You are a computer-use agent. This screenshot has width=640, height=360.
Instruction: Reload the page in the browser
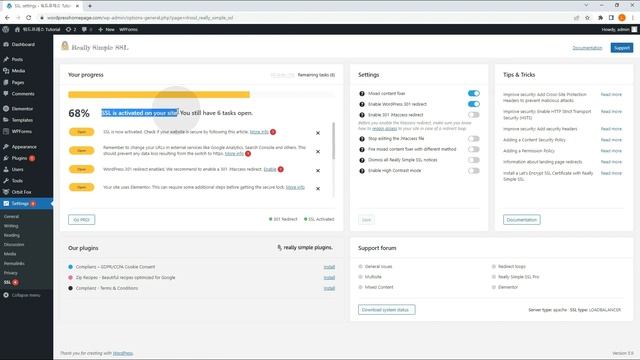[x=29, y=18]
